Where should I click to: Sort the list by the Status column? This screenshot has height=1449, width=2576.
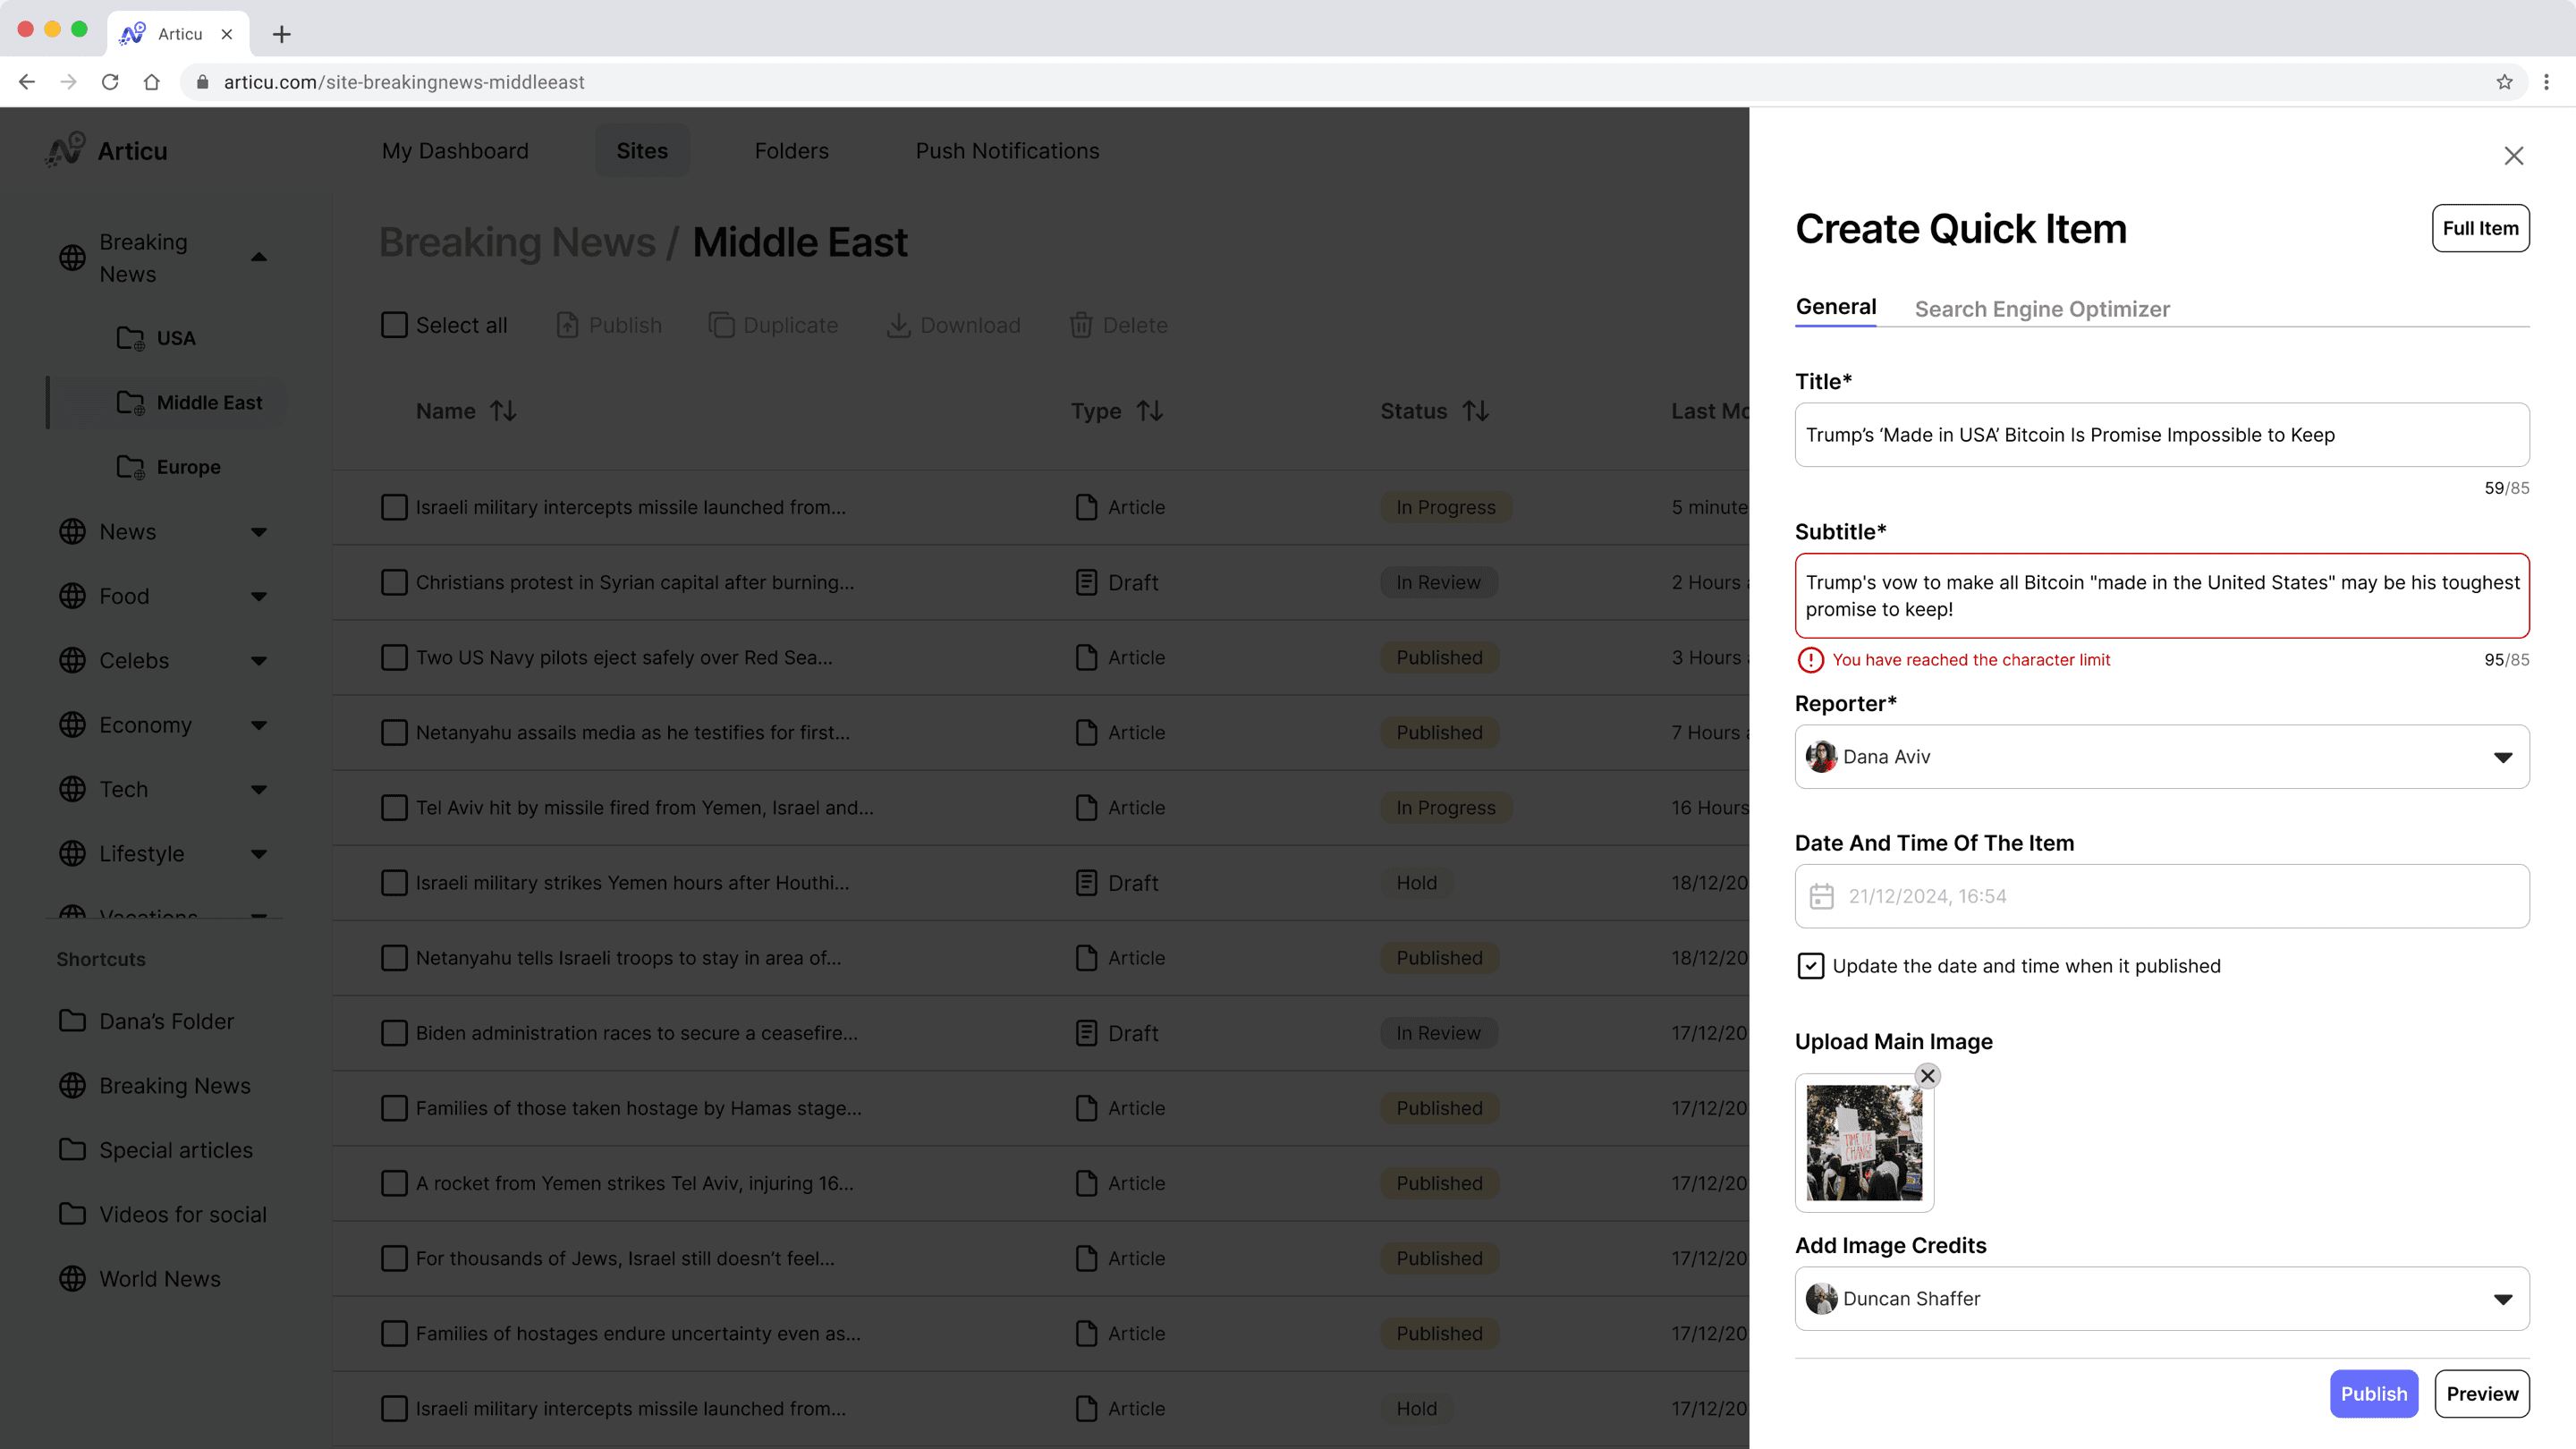click(1475, 411)
